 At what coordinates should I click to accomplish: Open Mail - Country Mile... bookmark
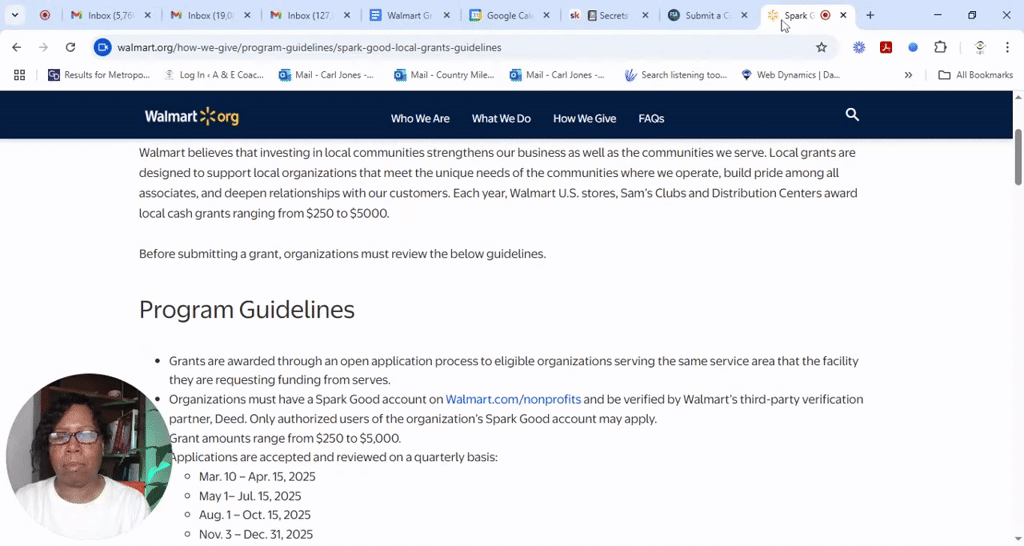pos(444,75)
